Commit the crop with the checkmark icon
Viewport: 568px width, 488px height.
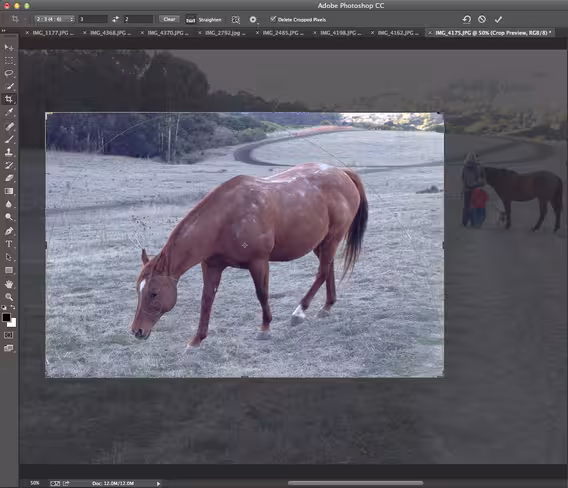(498, 19)
